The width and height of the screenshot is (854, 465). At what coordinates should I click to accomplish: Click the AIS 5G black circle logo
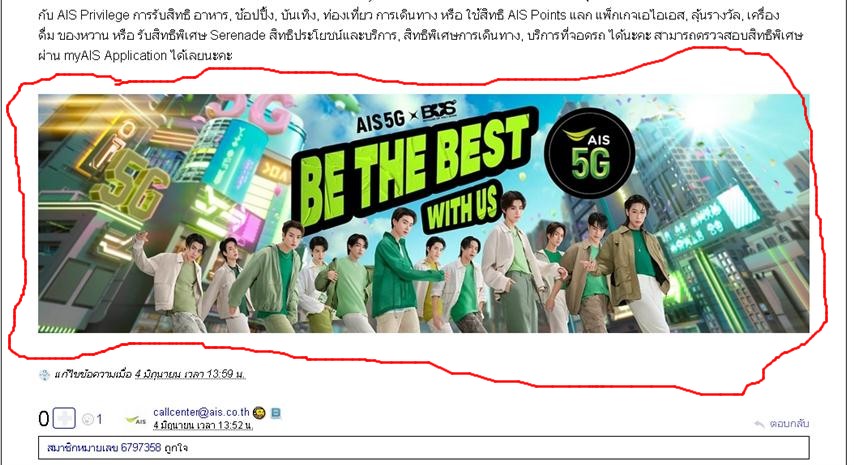[x=590, y=152]
